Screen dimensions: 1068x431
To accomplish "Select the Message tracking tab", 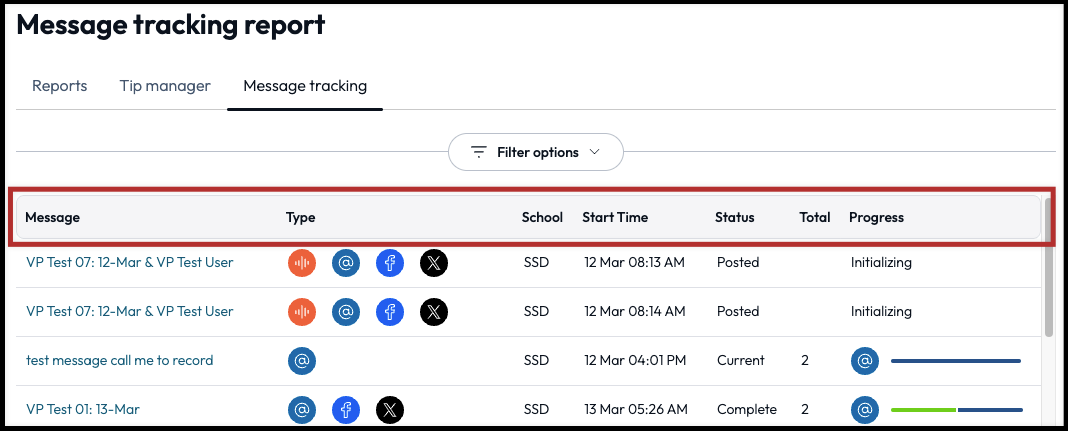I will pyautogui.click(x=305, y=86).
